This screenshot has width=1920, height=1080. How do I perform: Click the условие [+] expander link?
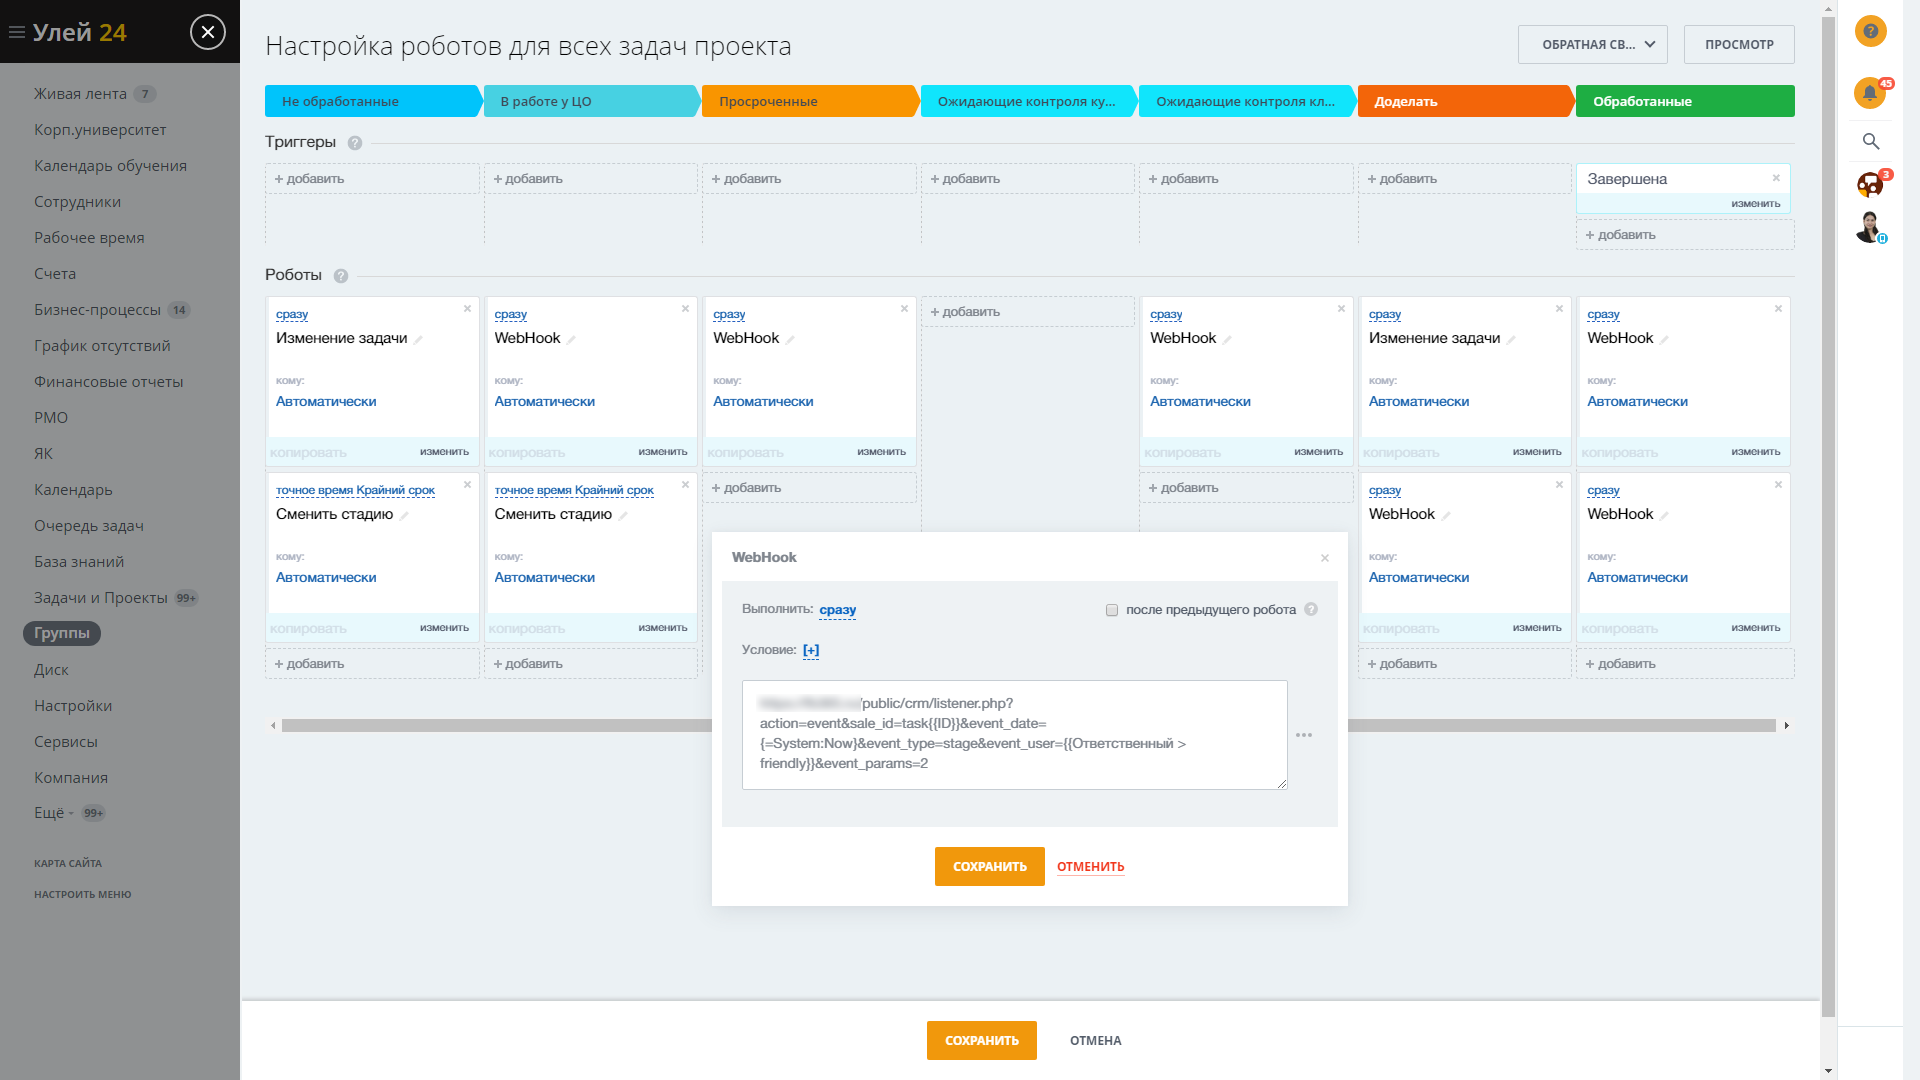coord(812,649)
